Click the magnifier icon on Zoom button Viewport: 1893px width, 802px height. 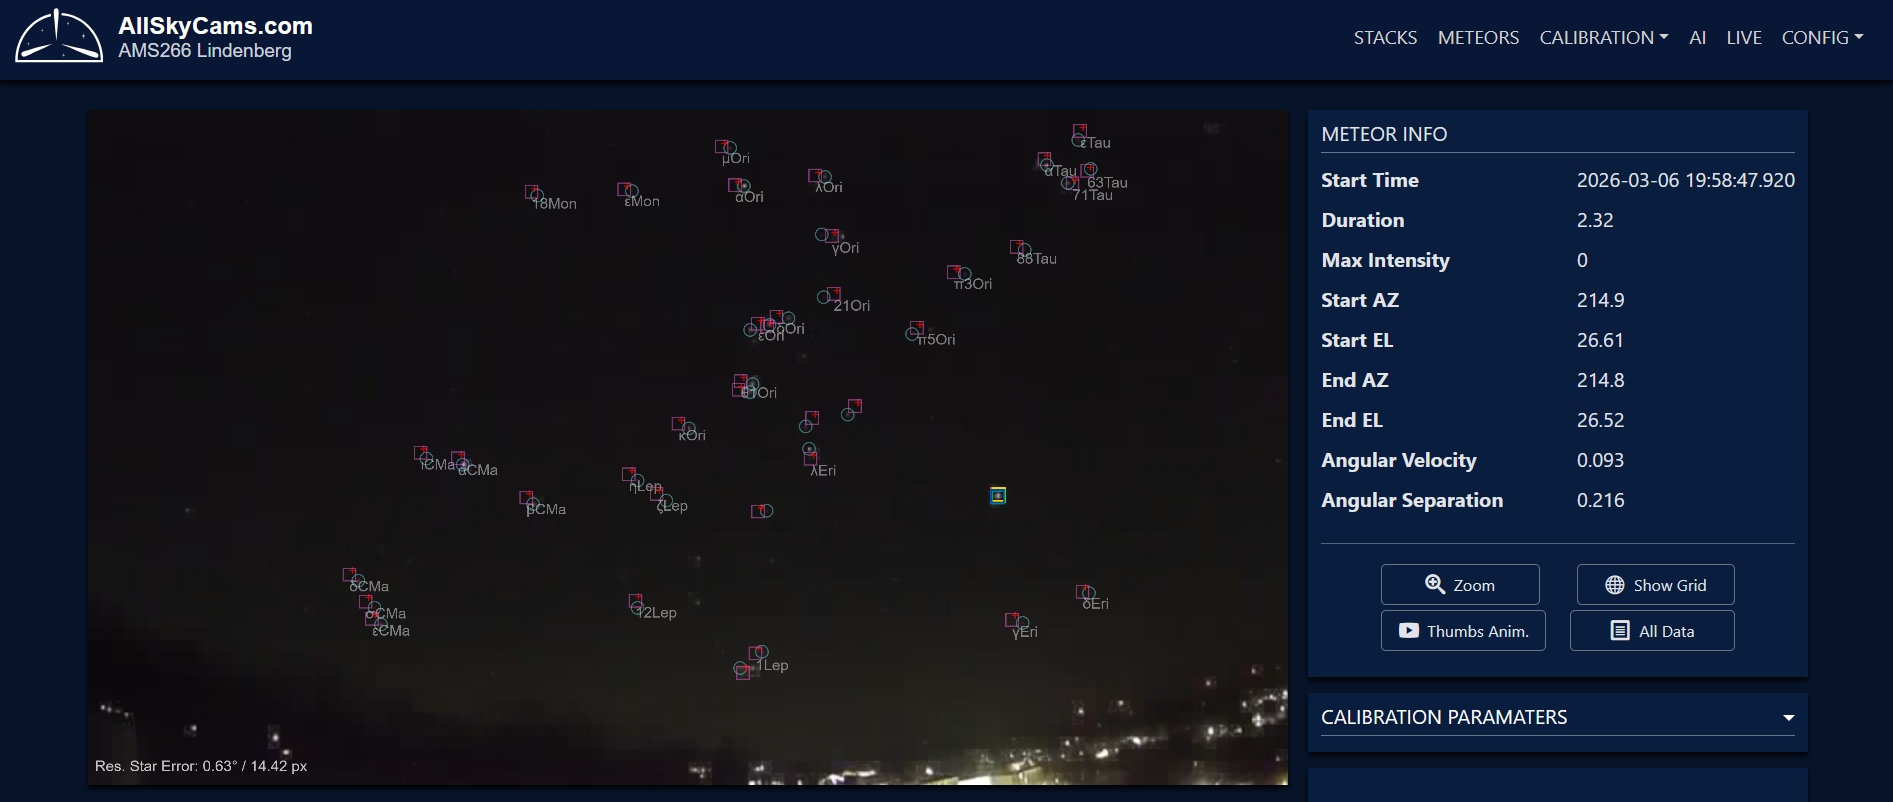(x=1434, y=584)
